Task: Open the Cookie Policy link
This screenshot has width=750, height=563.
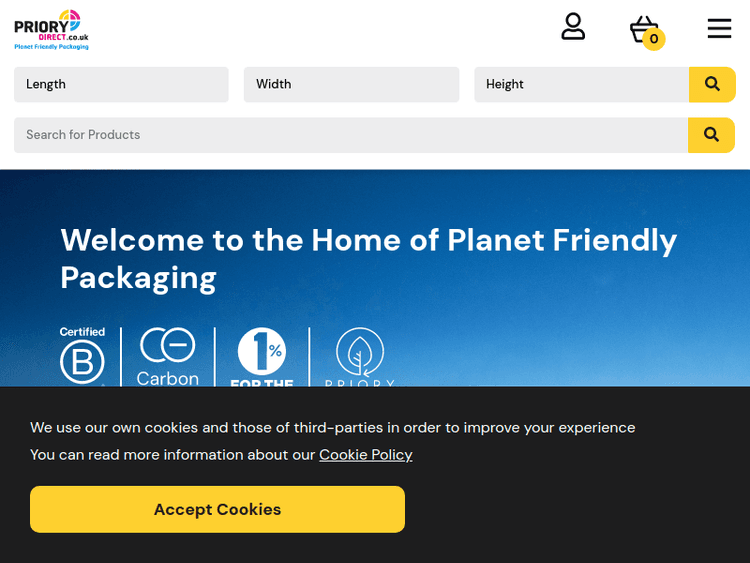Action: coord(365,455)
